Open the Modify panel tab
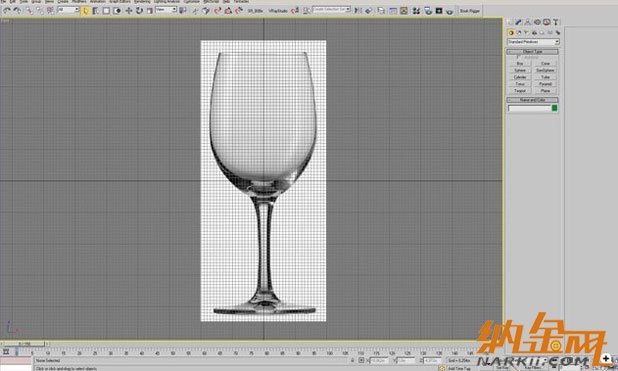The height and width of the screenshot is (371, 618). pyautogui.click(x=519, y=22)
